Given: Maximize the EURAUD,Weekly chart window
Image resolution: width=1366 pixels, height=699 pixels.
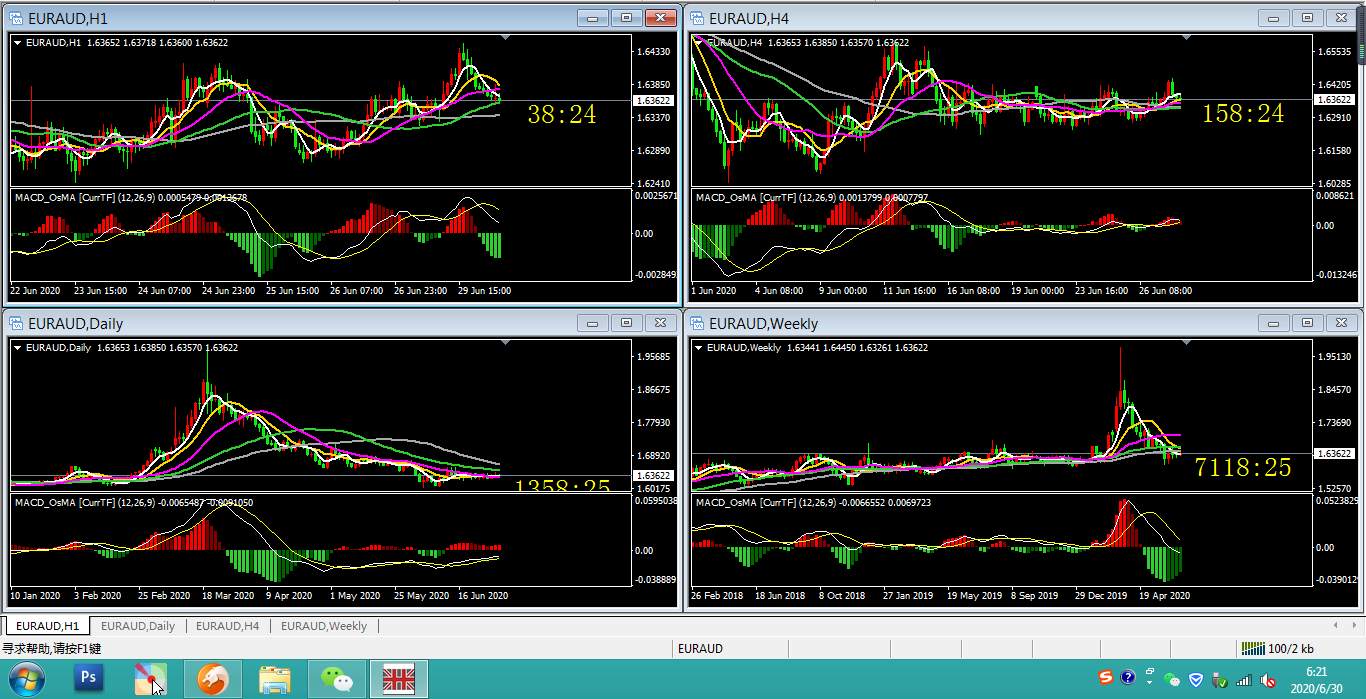Looking at the screenshot, I should pyautogui.click(x=1308, y=323).
